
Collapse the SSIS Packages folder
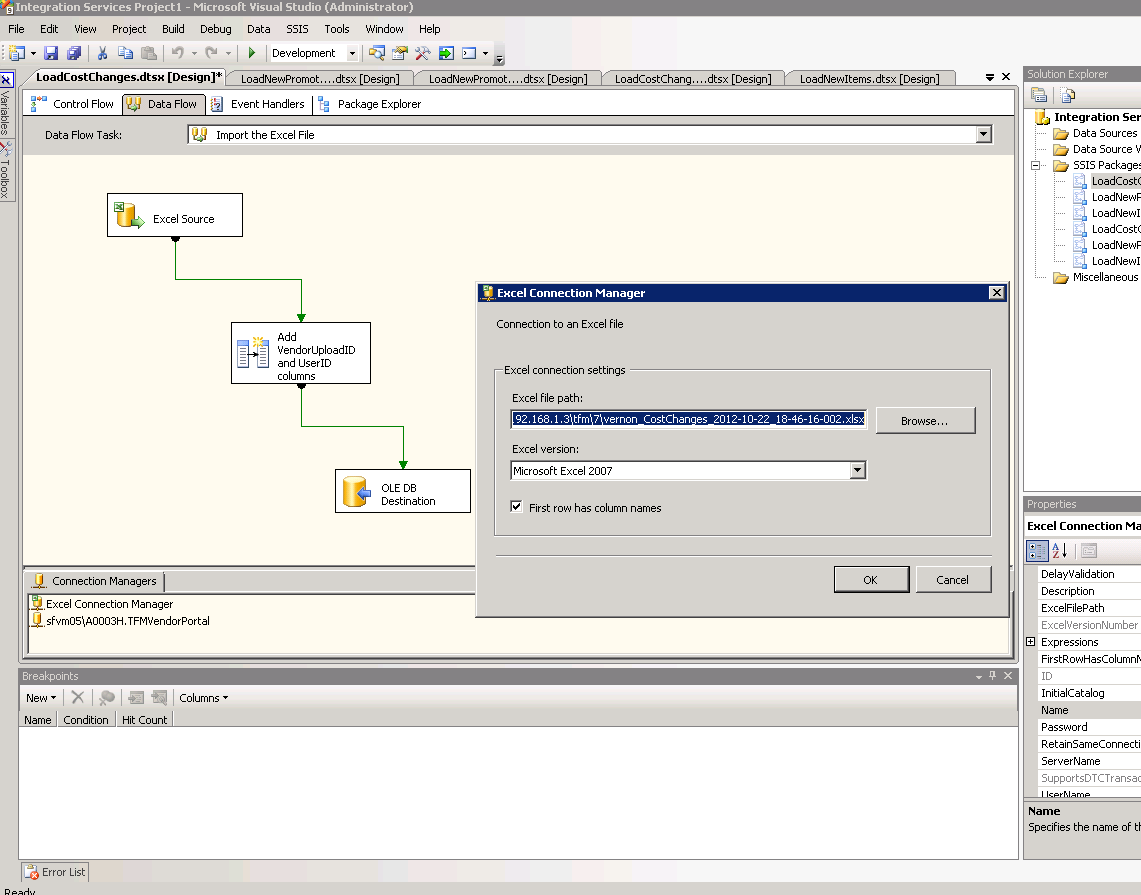(1036, 165)
